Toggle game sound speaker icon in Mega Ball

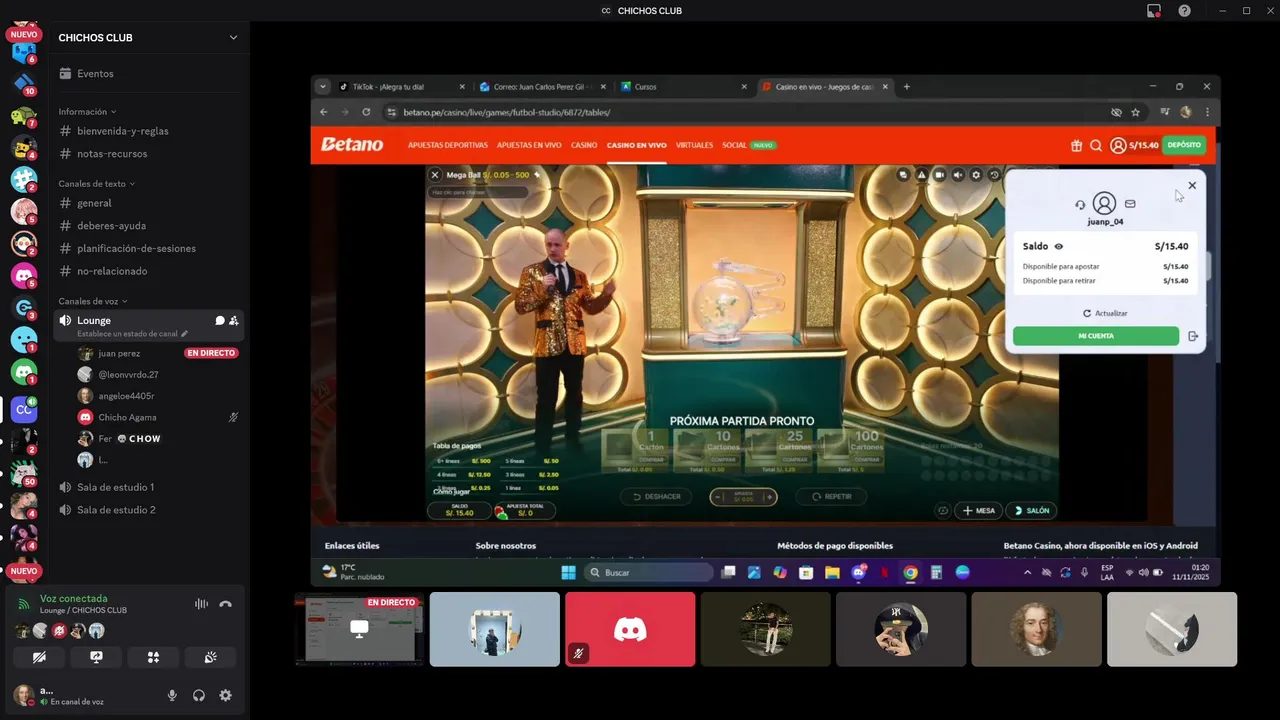pyautogui.click(x=958, y=175)
